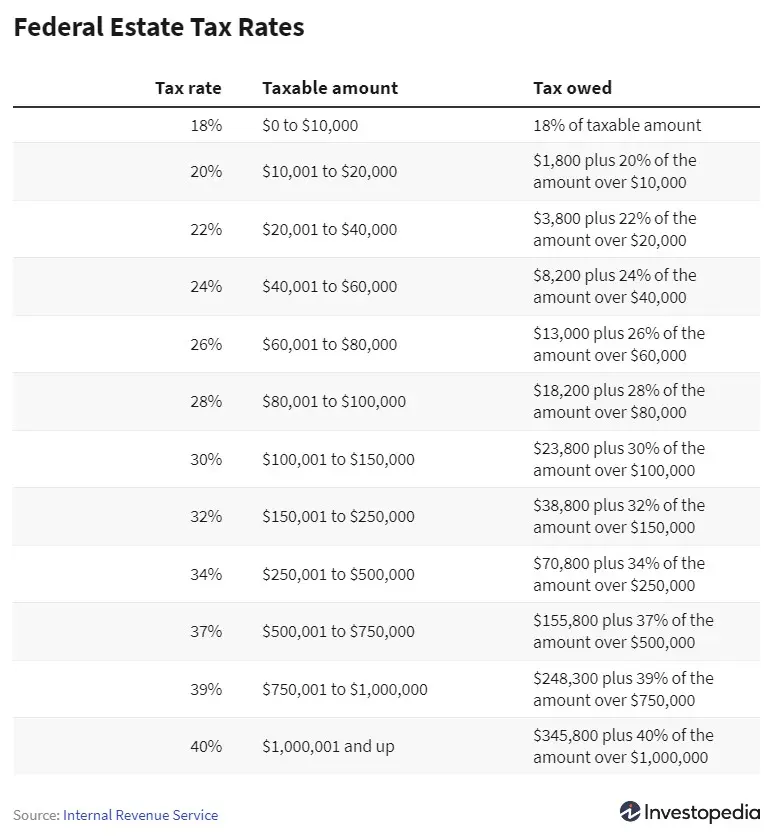Click the $3,800 plus 22% cell

(x=615, y=229)
